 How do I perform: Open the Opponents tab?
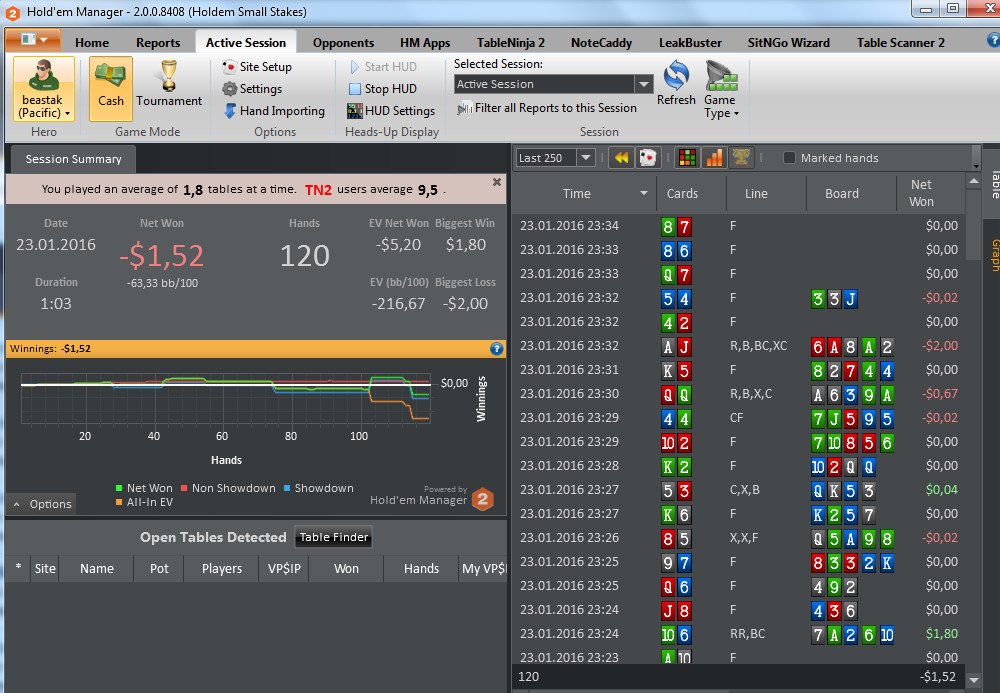[343, 43]
